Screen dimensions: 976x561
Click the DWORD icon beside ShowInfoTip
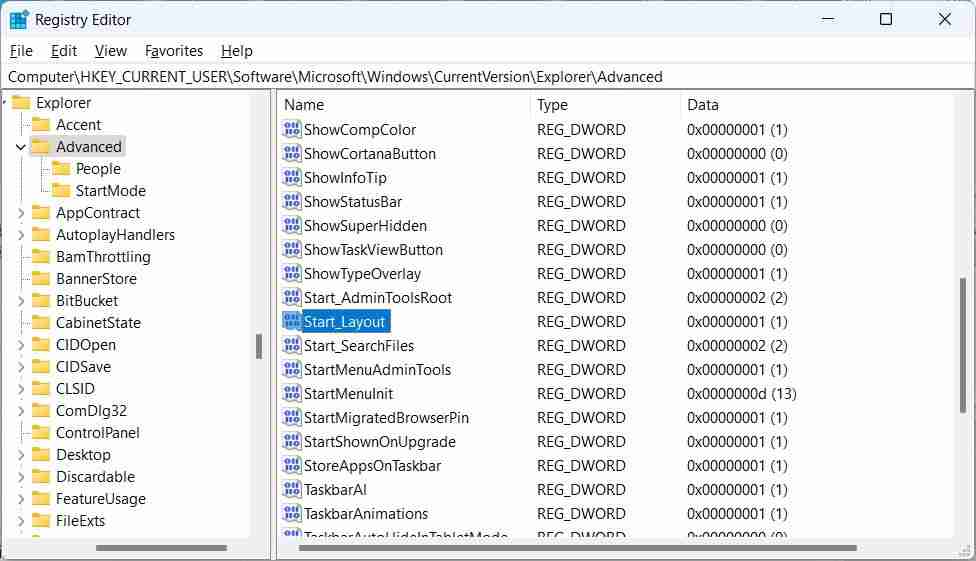292,177
